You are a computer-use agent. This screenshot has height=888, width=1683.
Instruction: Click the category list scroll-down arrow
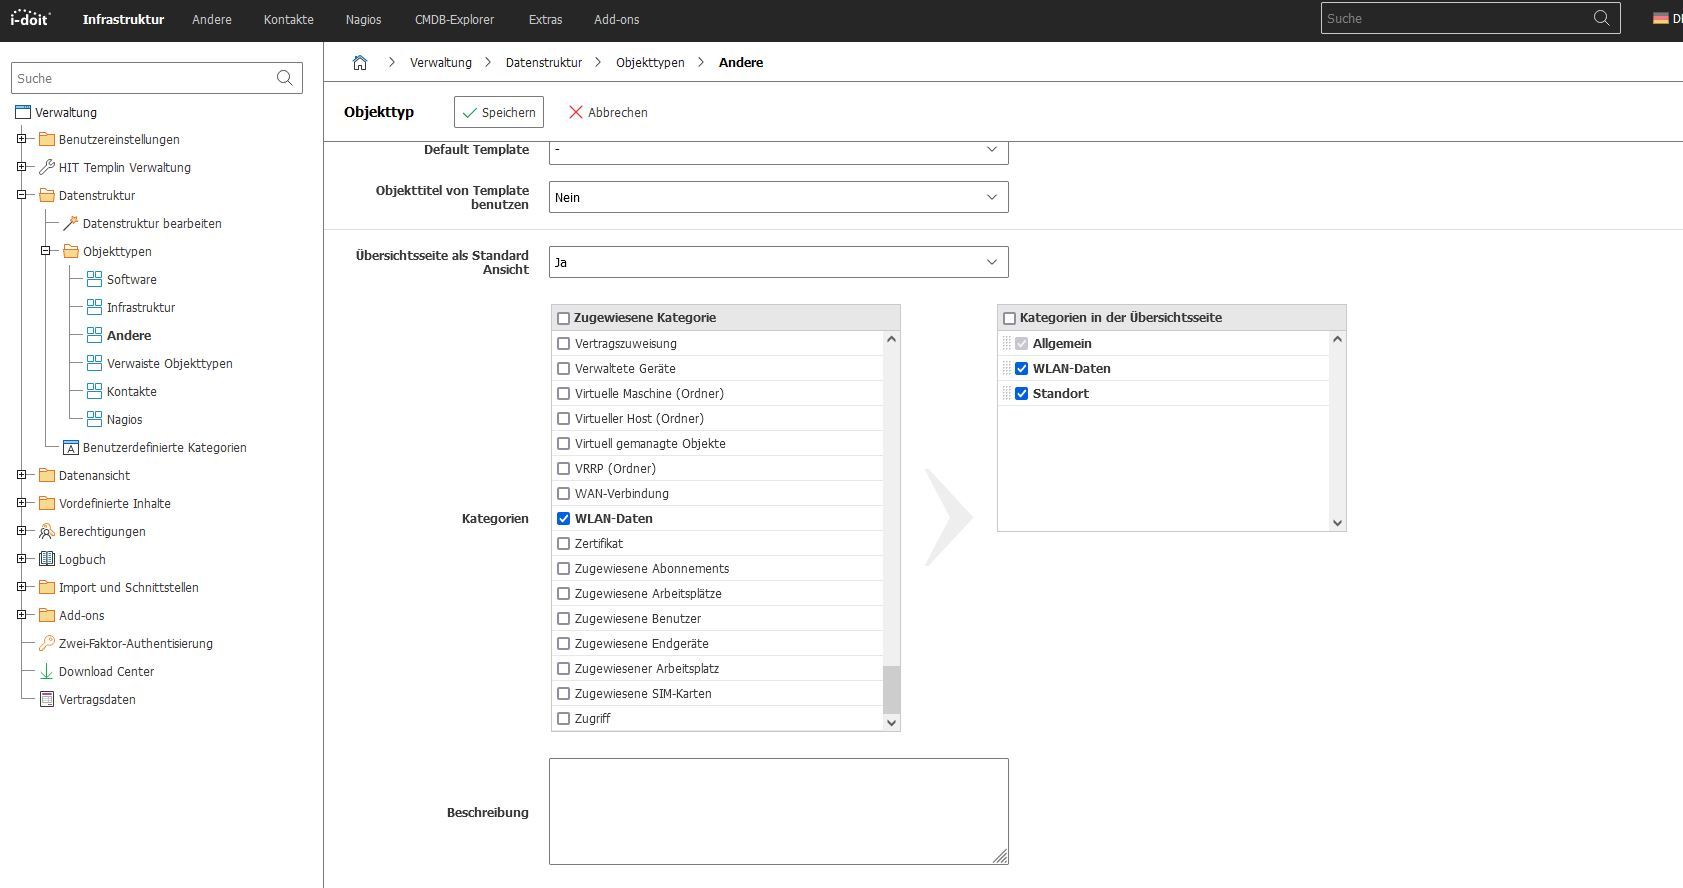coord(892,722)
